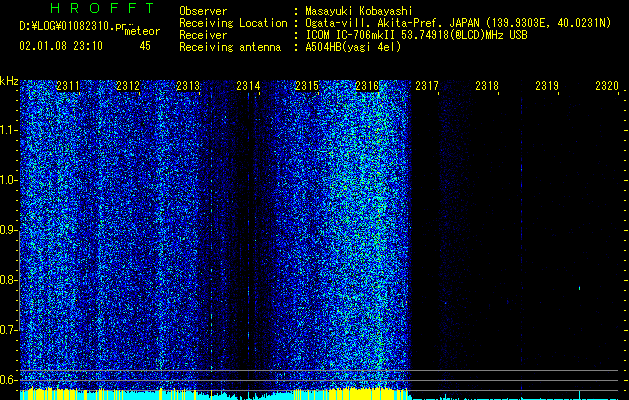Click the Observer label
The height and width of the screenshot is (400, 629).
click(203, 11)
